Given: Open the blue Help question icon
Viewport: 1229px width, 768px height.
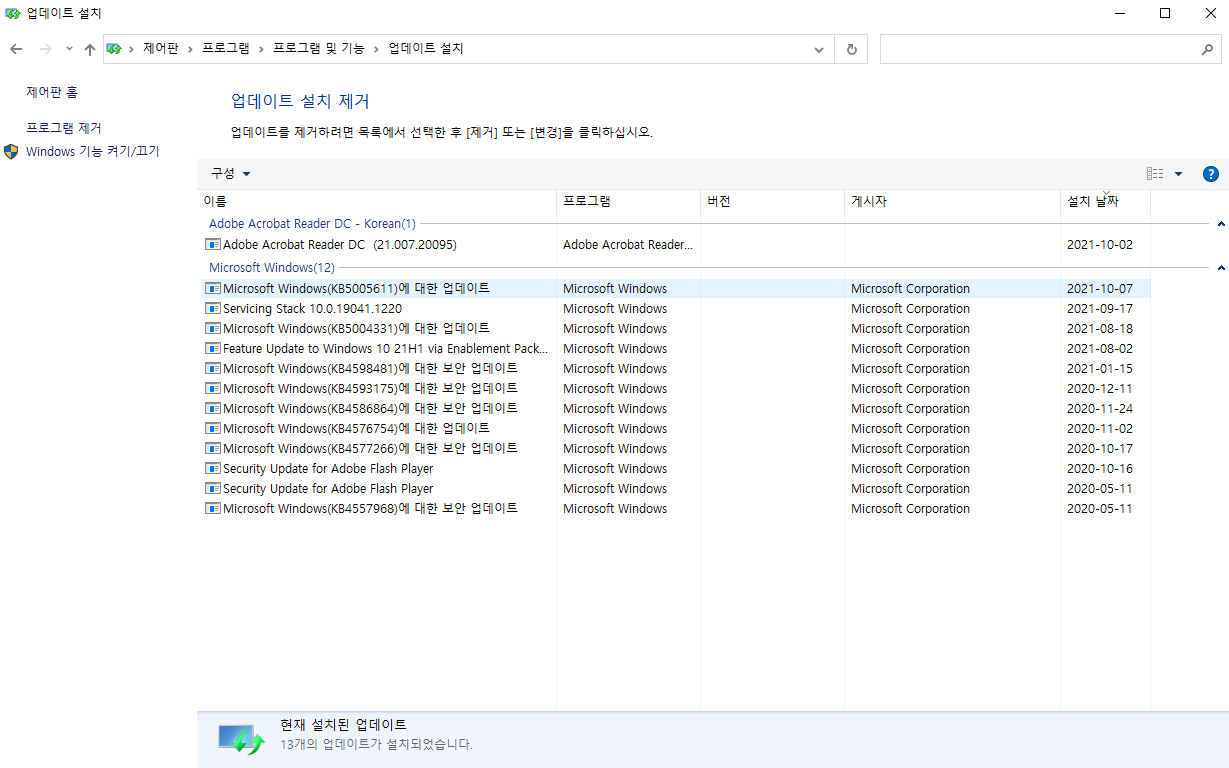Looking at the screenshot, I should [x=1210, y=173].
